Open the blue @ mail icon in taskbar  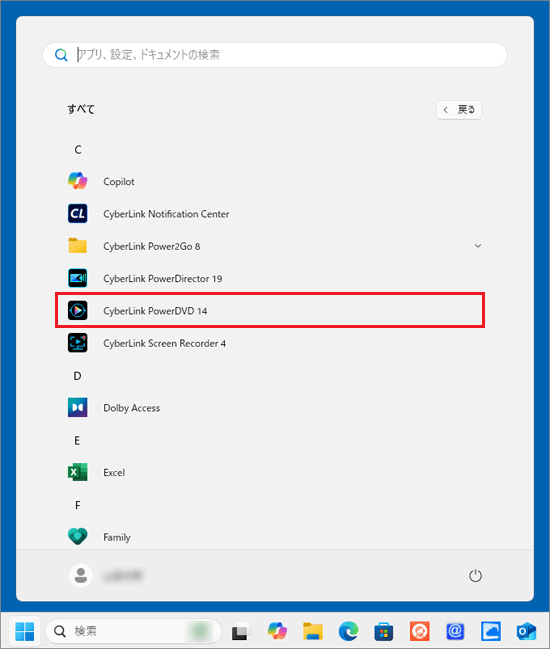[455, 631]
